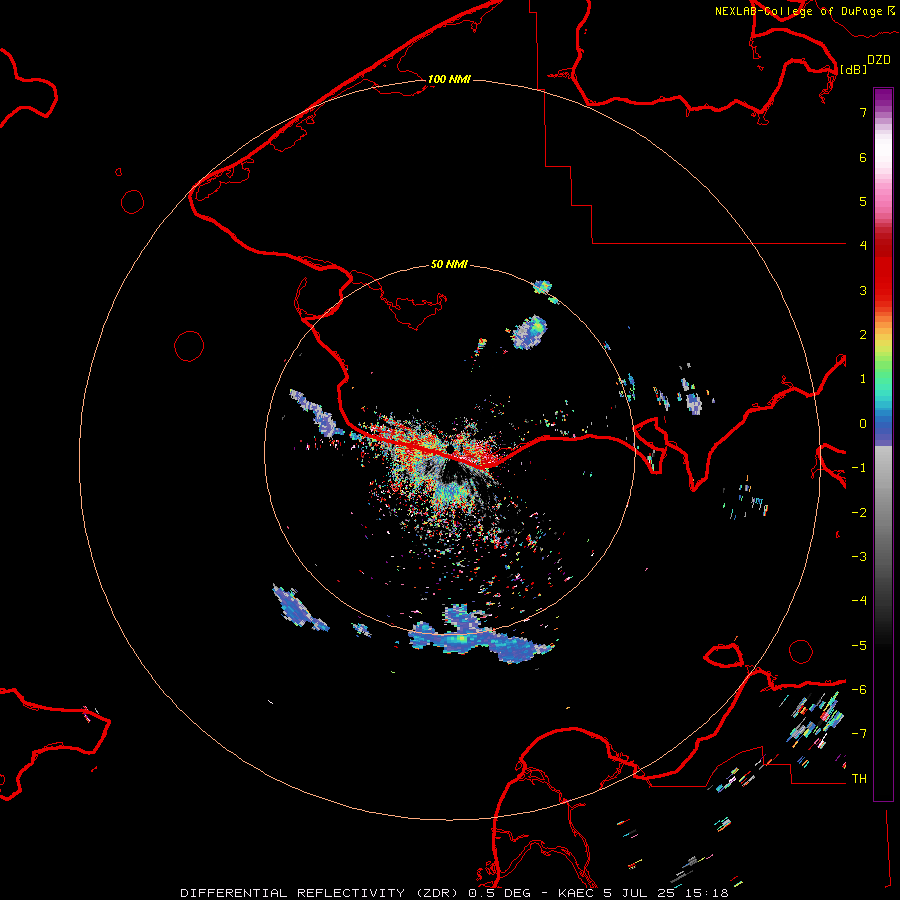Click the DZD product label
The image size is (900, 900).
point(879,60)
